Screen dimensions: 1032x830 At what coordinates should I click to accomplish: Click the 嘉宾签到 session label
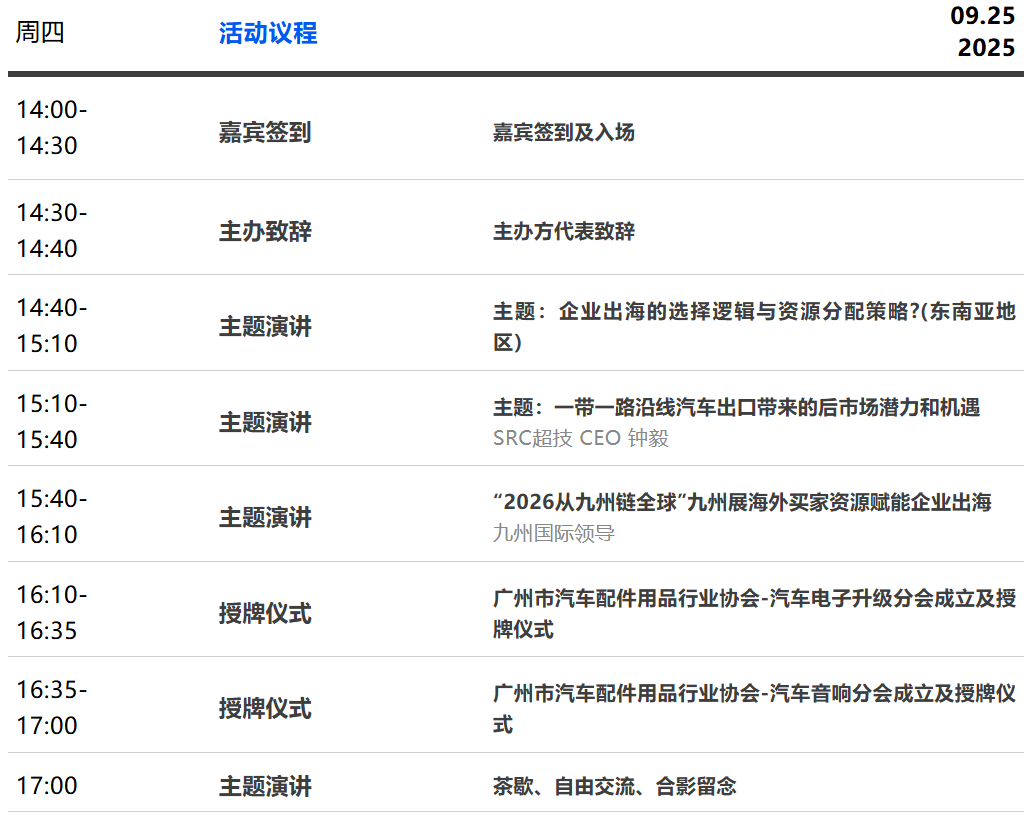[x=265, y=132]
